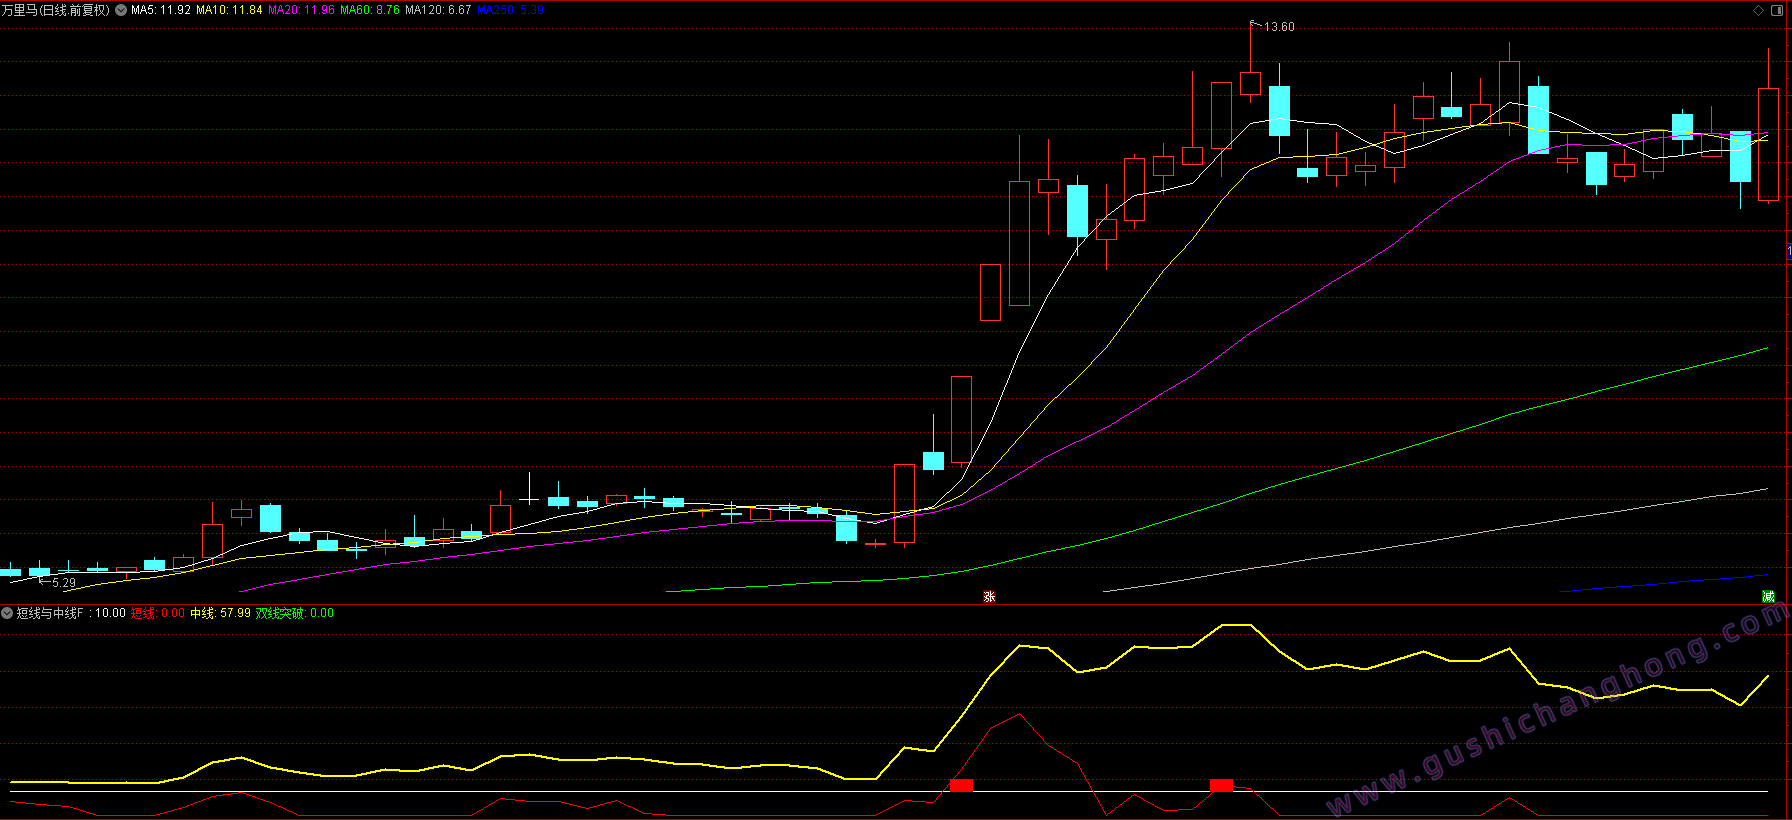
Task: Select the MA5: 11.92 label
Action: tap(161, 10)
